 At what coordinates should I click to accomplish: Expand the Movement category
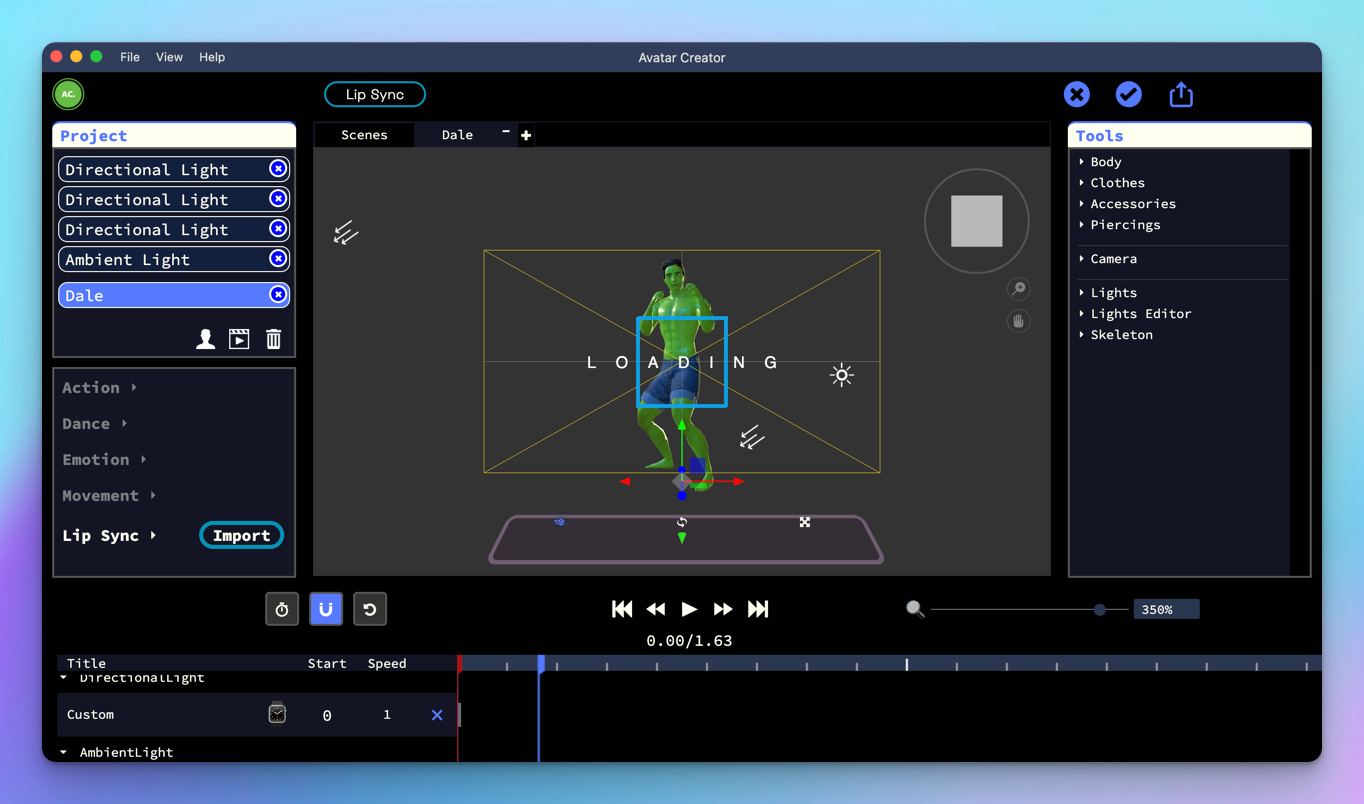109,495
